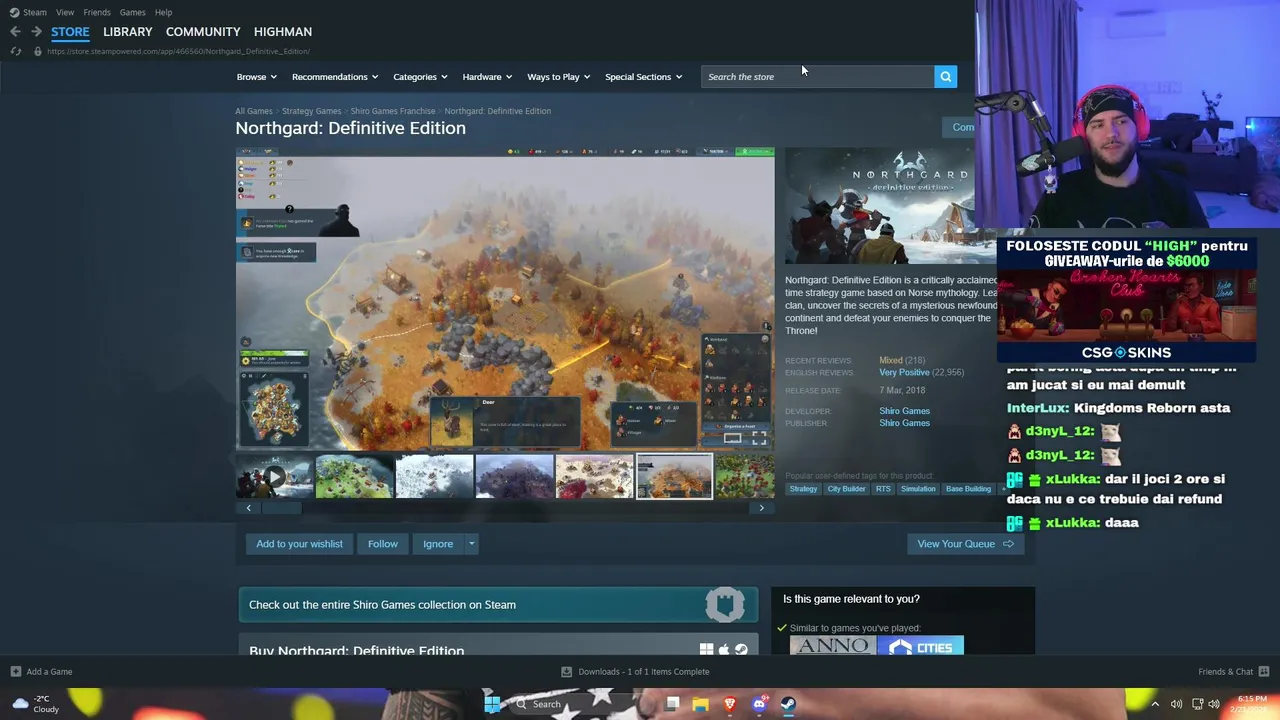The height and width of the screenshot is (720, 1280).
Task: Open the dropdown arrow next to Ignore
Action: click(471, 544)
